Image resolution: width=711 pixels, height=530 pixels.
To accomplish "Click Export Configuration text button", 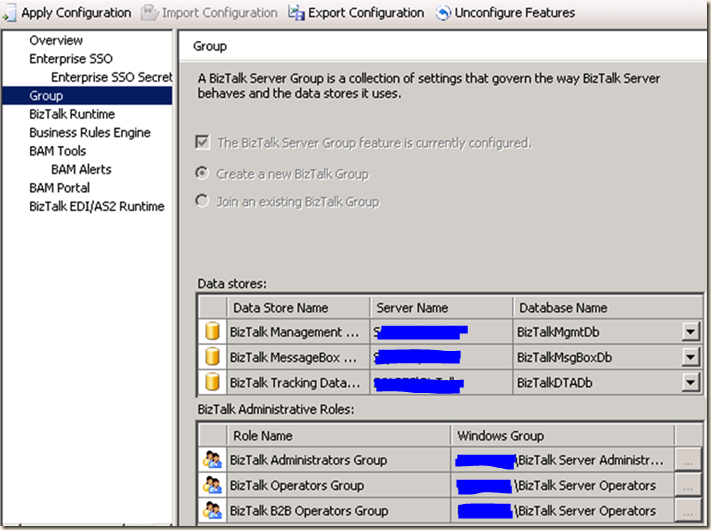I will point(366,13).
